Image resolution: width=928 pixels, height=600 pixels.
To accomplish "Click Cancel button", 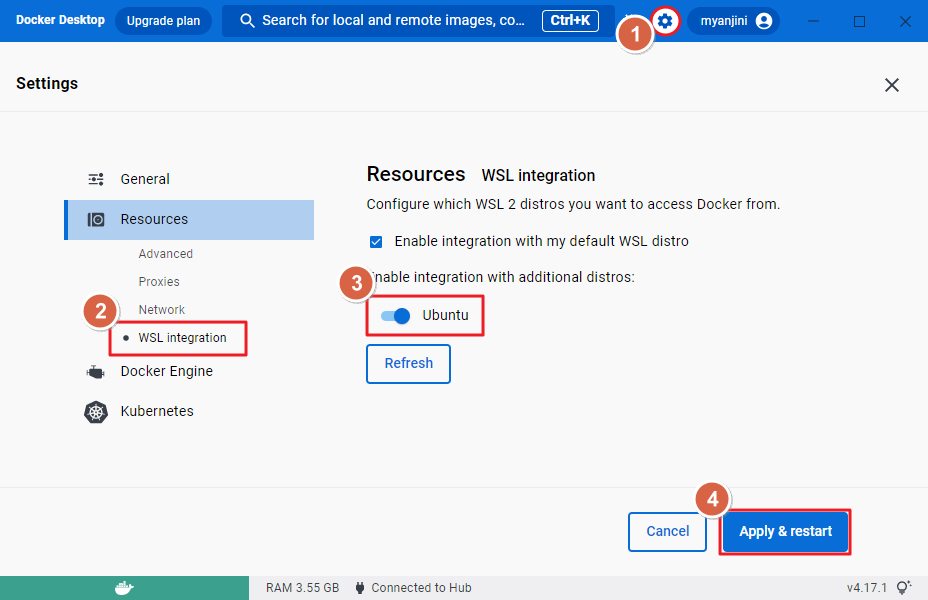I will coord(668,531).
